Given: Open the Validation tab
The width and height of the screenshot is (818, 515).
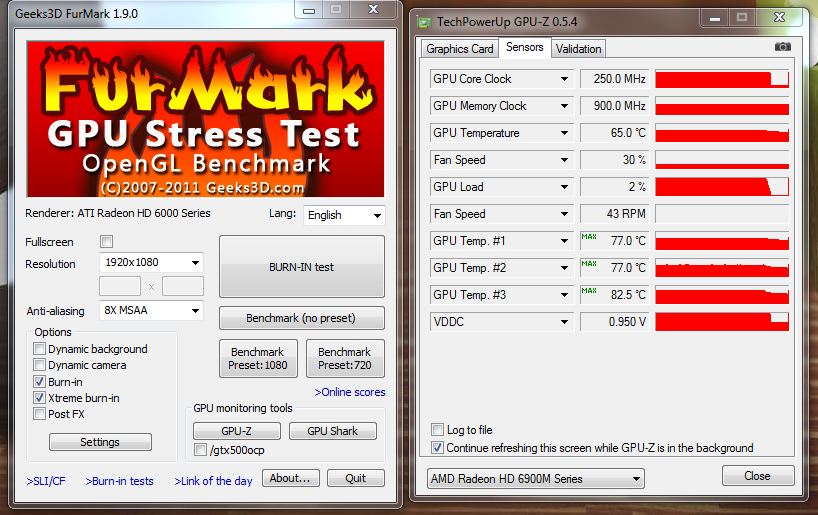Looking at the screenshot, I should tap(578, 48).
